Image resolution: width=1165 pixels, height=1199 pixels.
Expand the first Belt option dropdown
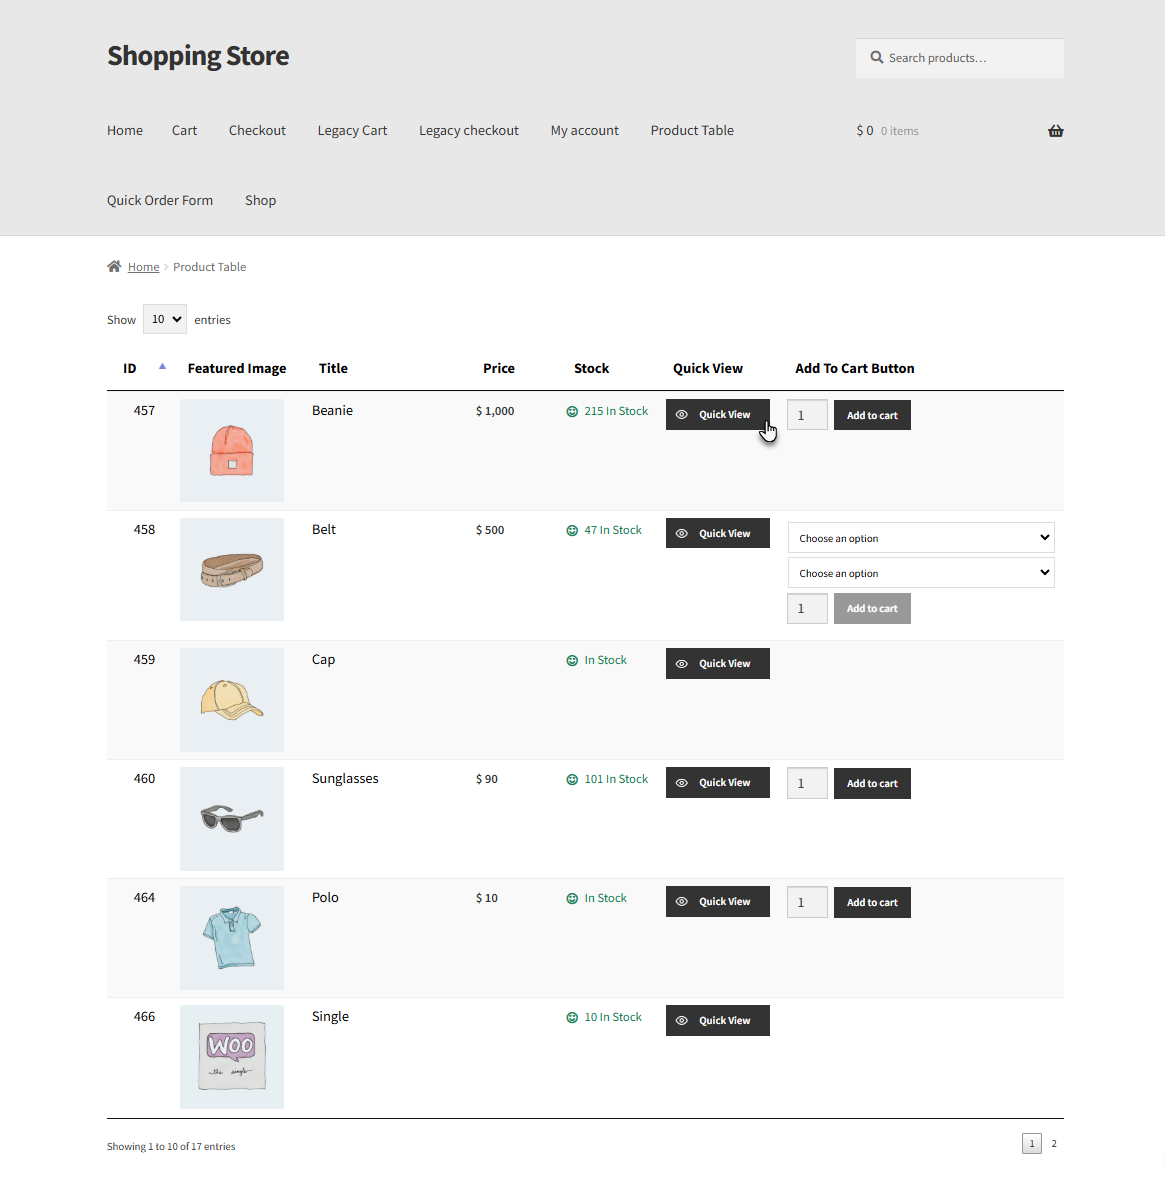pyautogui.click(x=921, y=538)
